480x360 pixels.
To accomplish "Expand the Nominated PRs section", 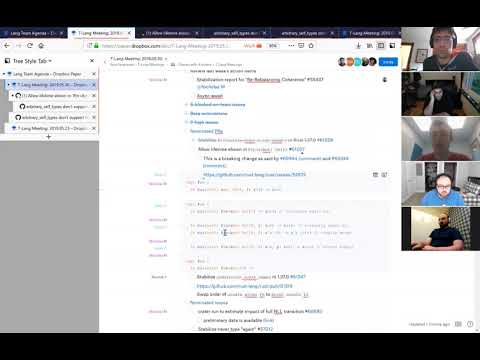I will [186, 131].
